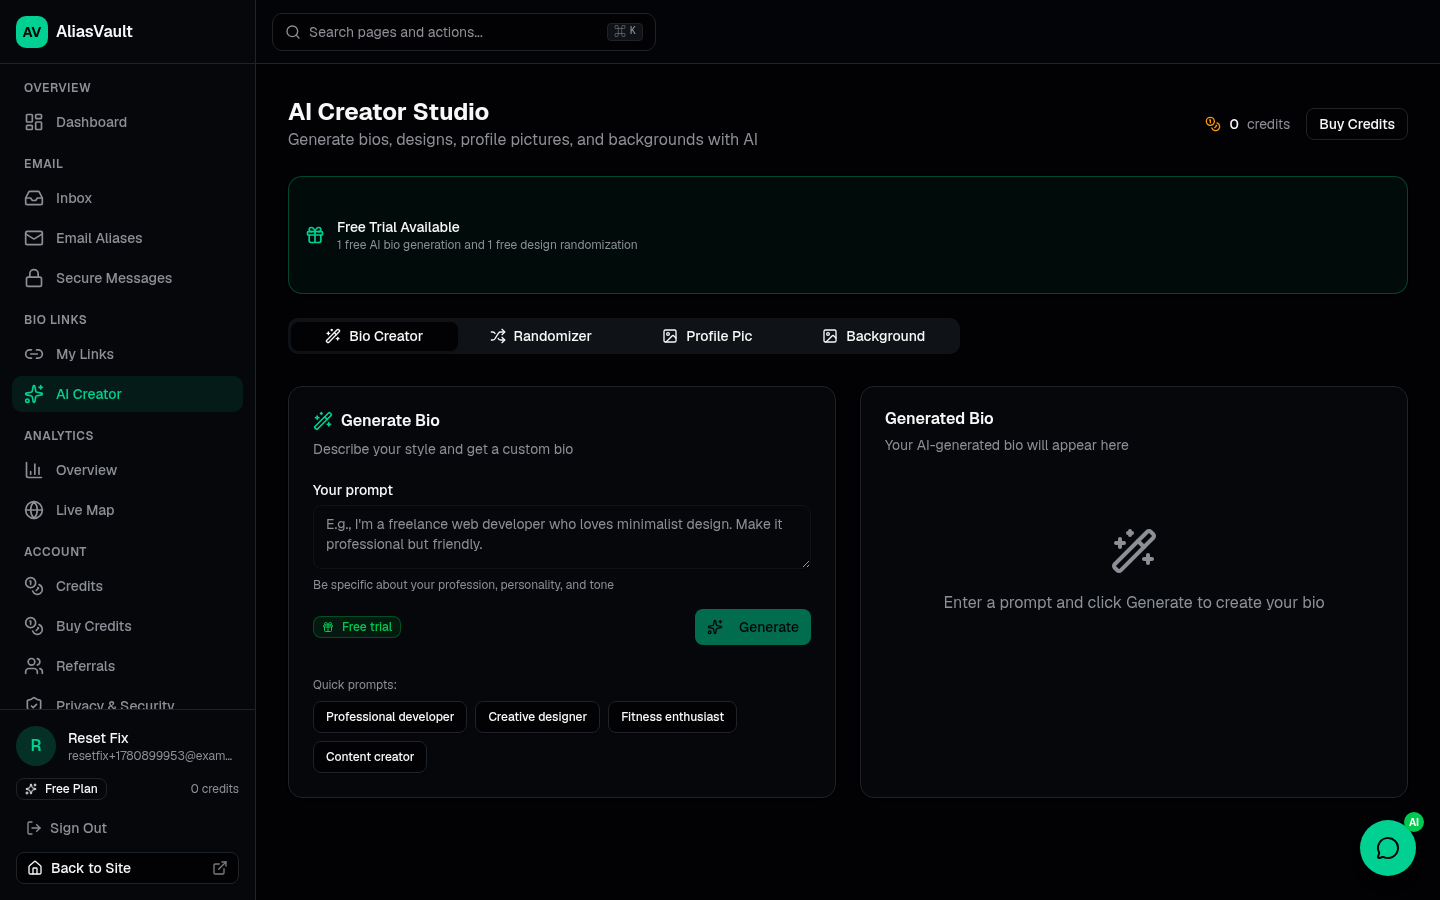Click the large wand placeholder in Generated Bio

pyautogui.click(x=1134, y=551)
